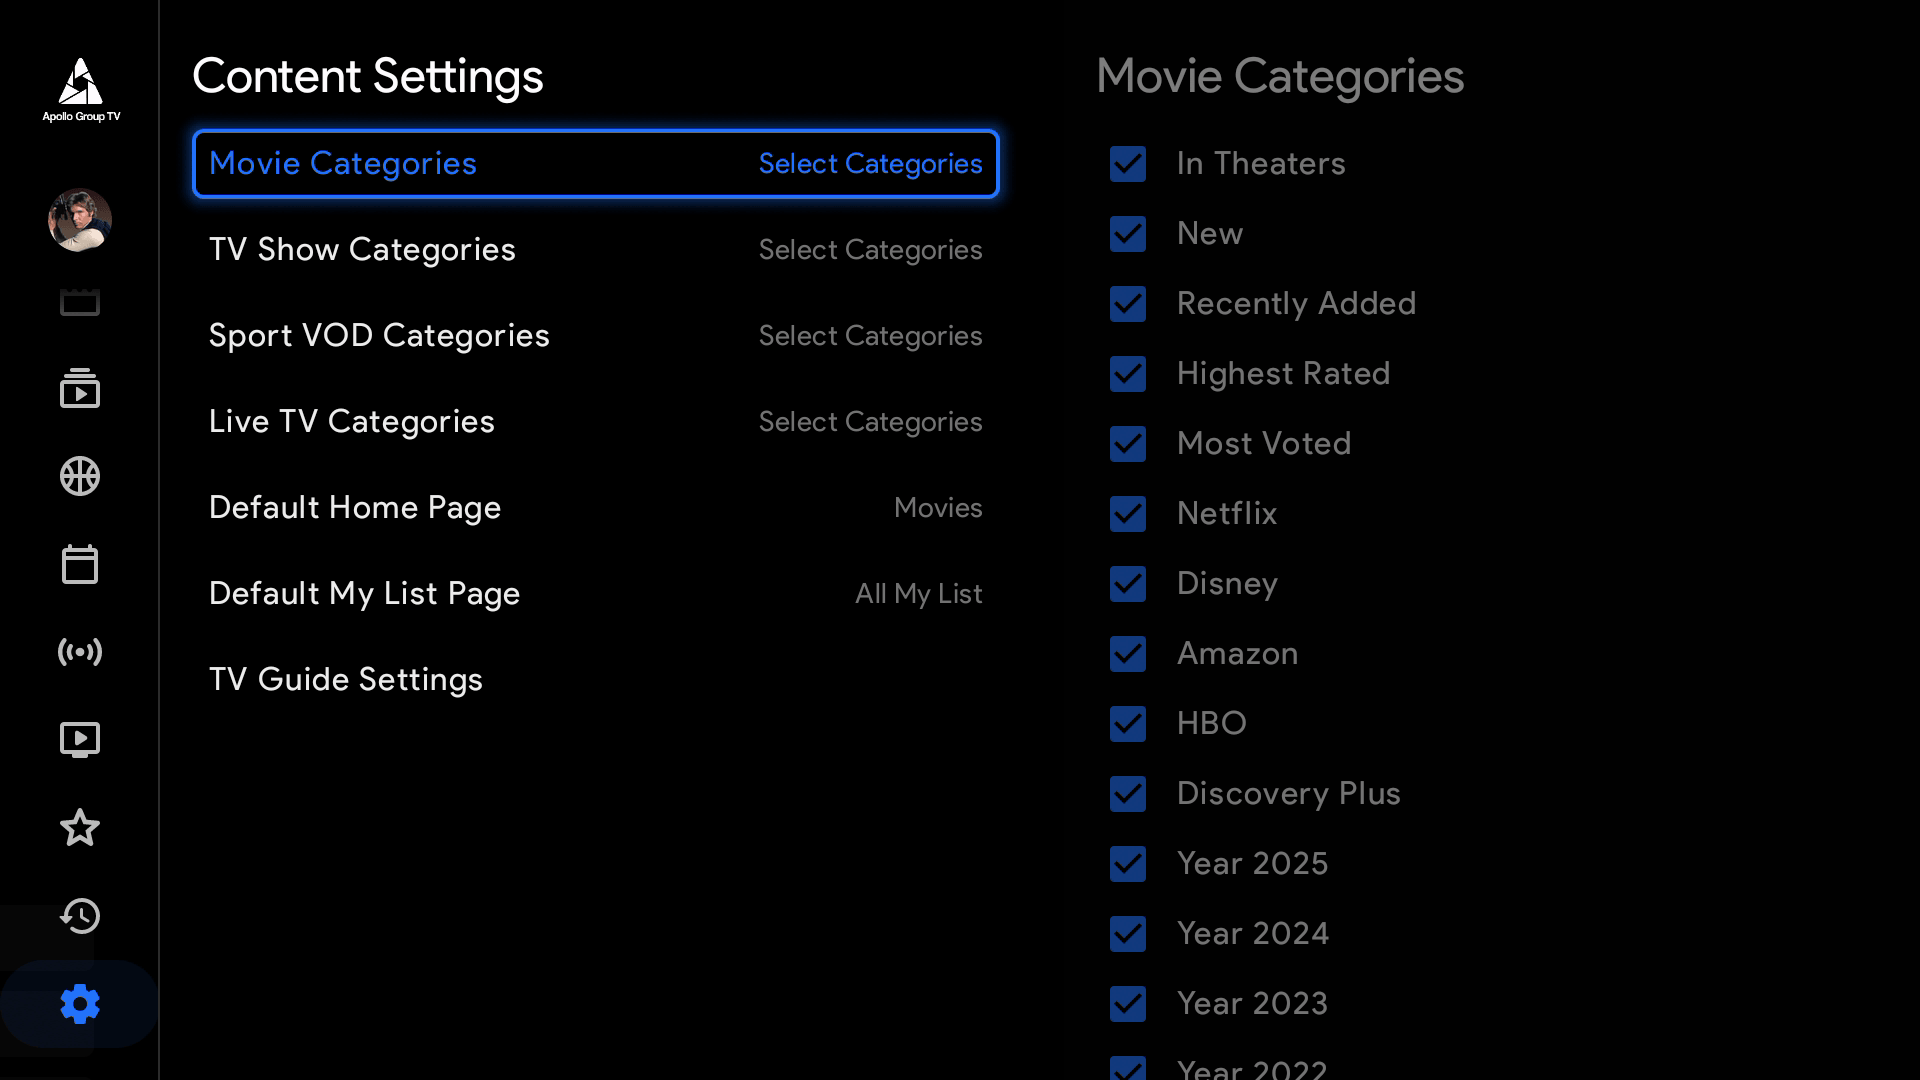Toggle the Highest Rated checkbox
The image size is (1920, 1080).
[x=1128, y=374]
